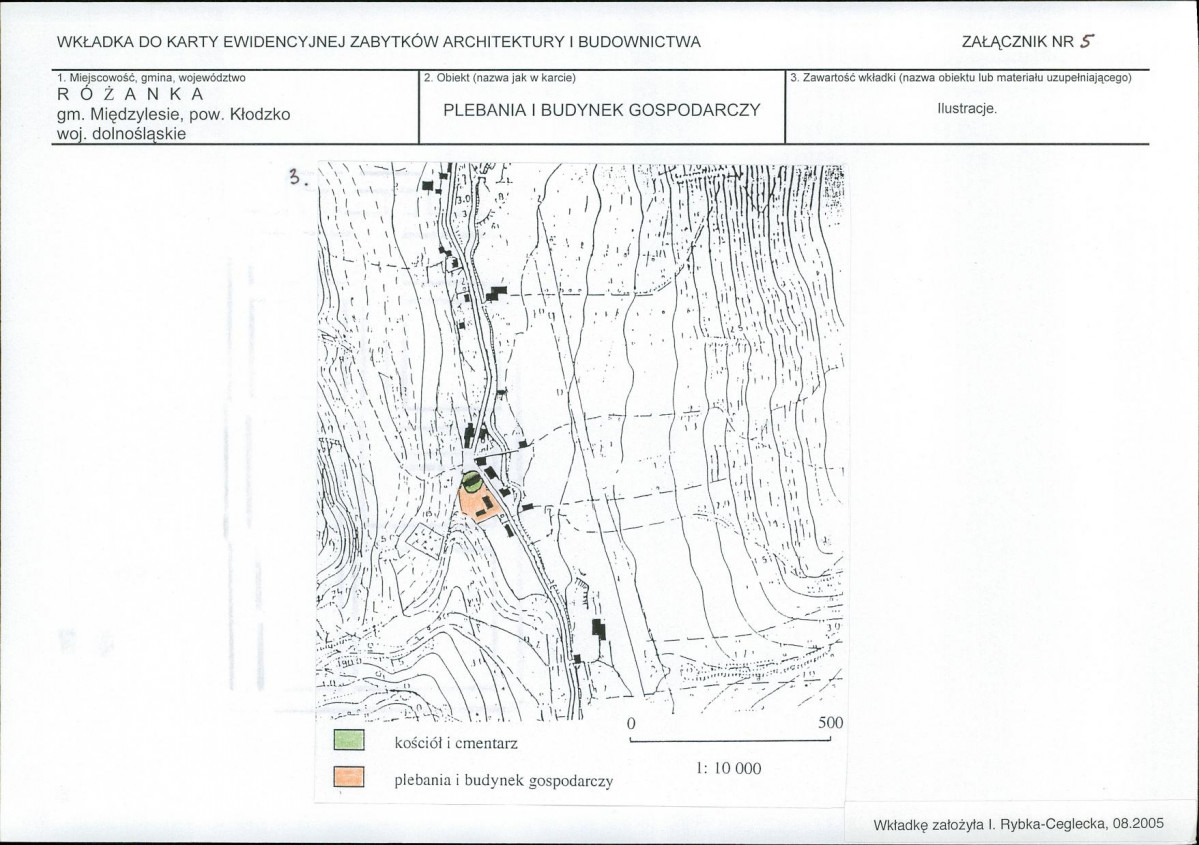Click the 'PLEBANIA I BUDYNEK GOSPODARCZY' object title
This screenshot has width=1199, height=845.
tap(602, 110)
